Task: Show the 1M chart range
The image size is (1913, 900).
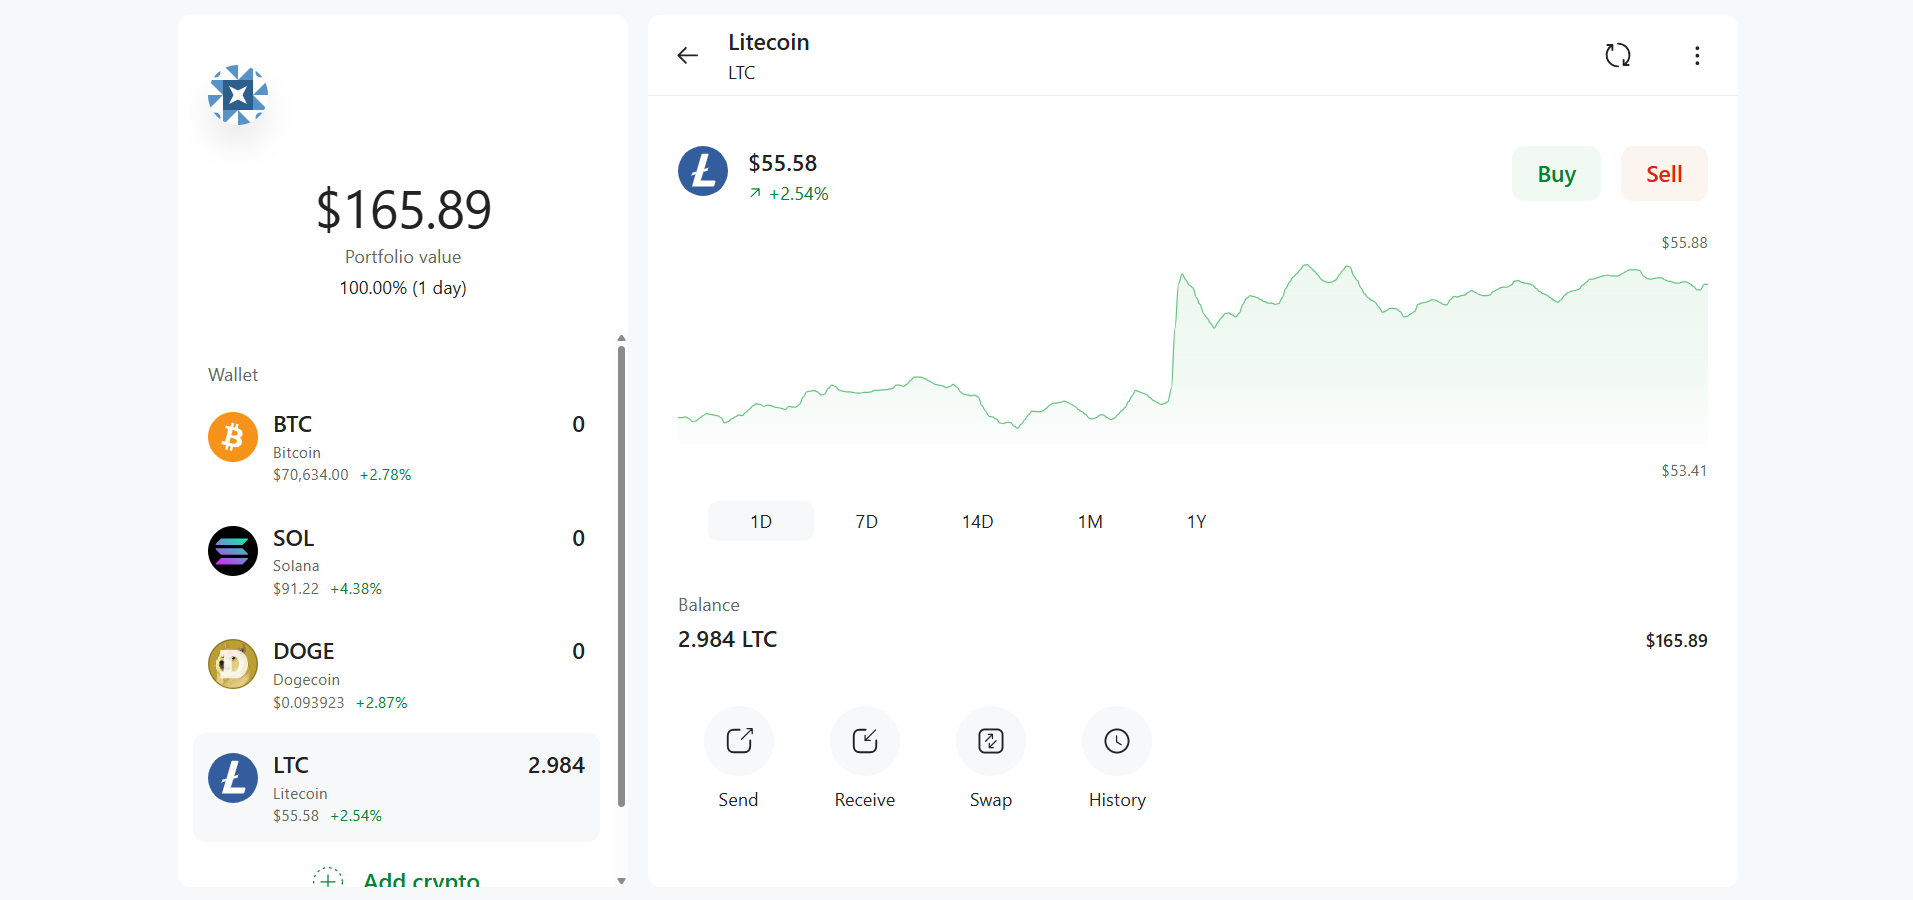Action: click(x=1089, y=521)
